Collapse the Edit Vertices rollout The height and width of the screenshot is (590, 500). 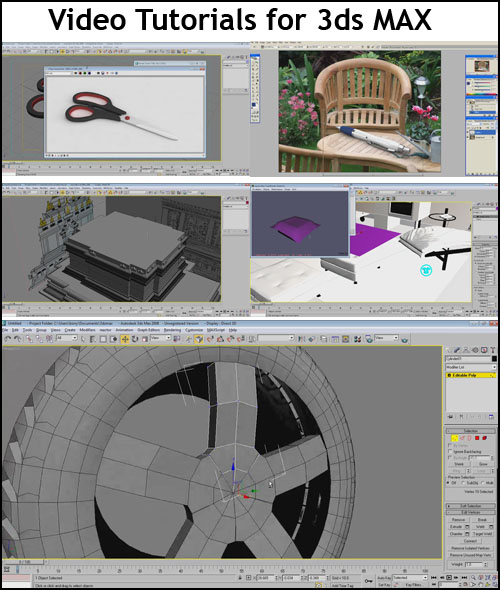point(471,512)
